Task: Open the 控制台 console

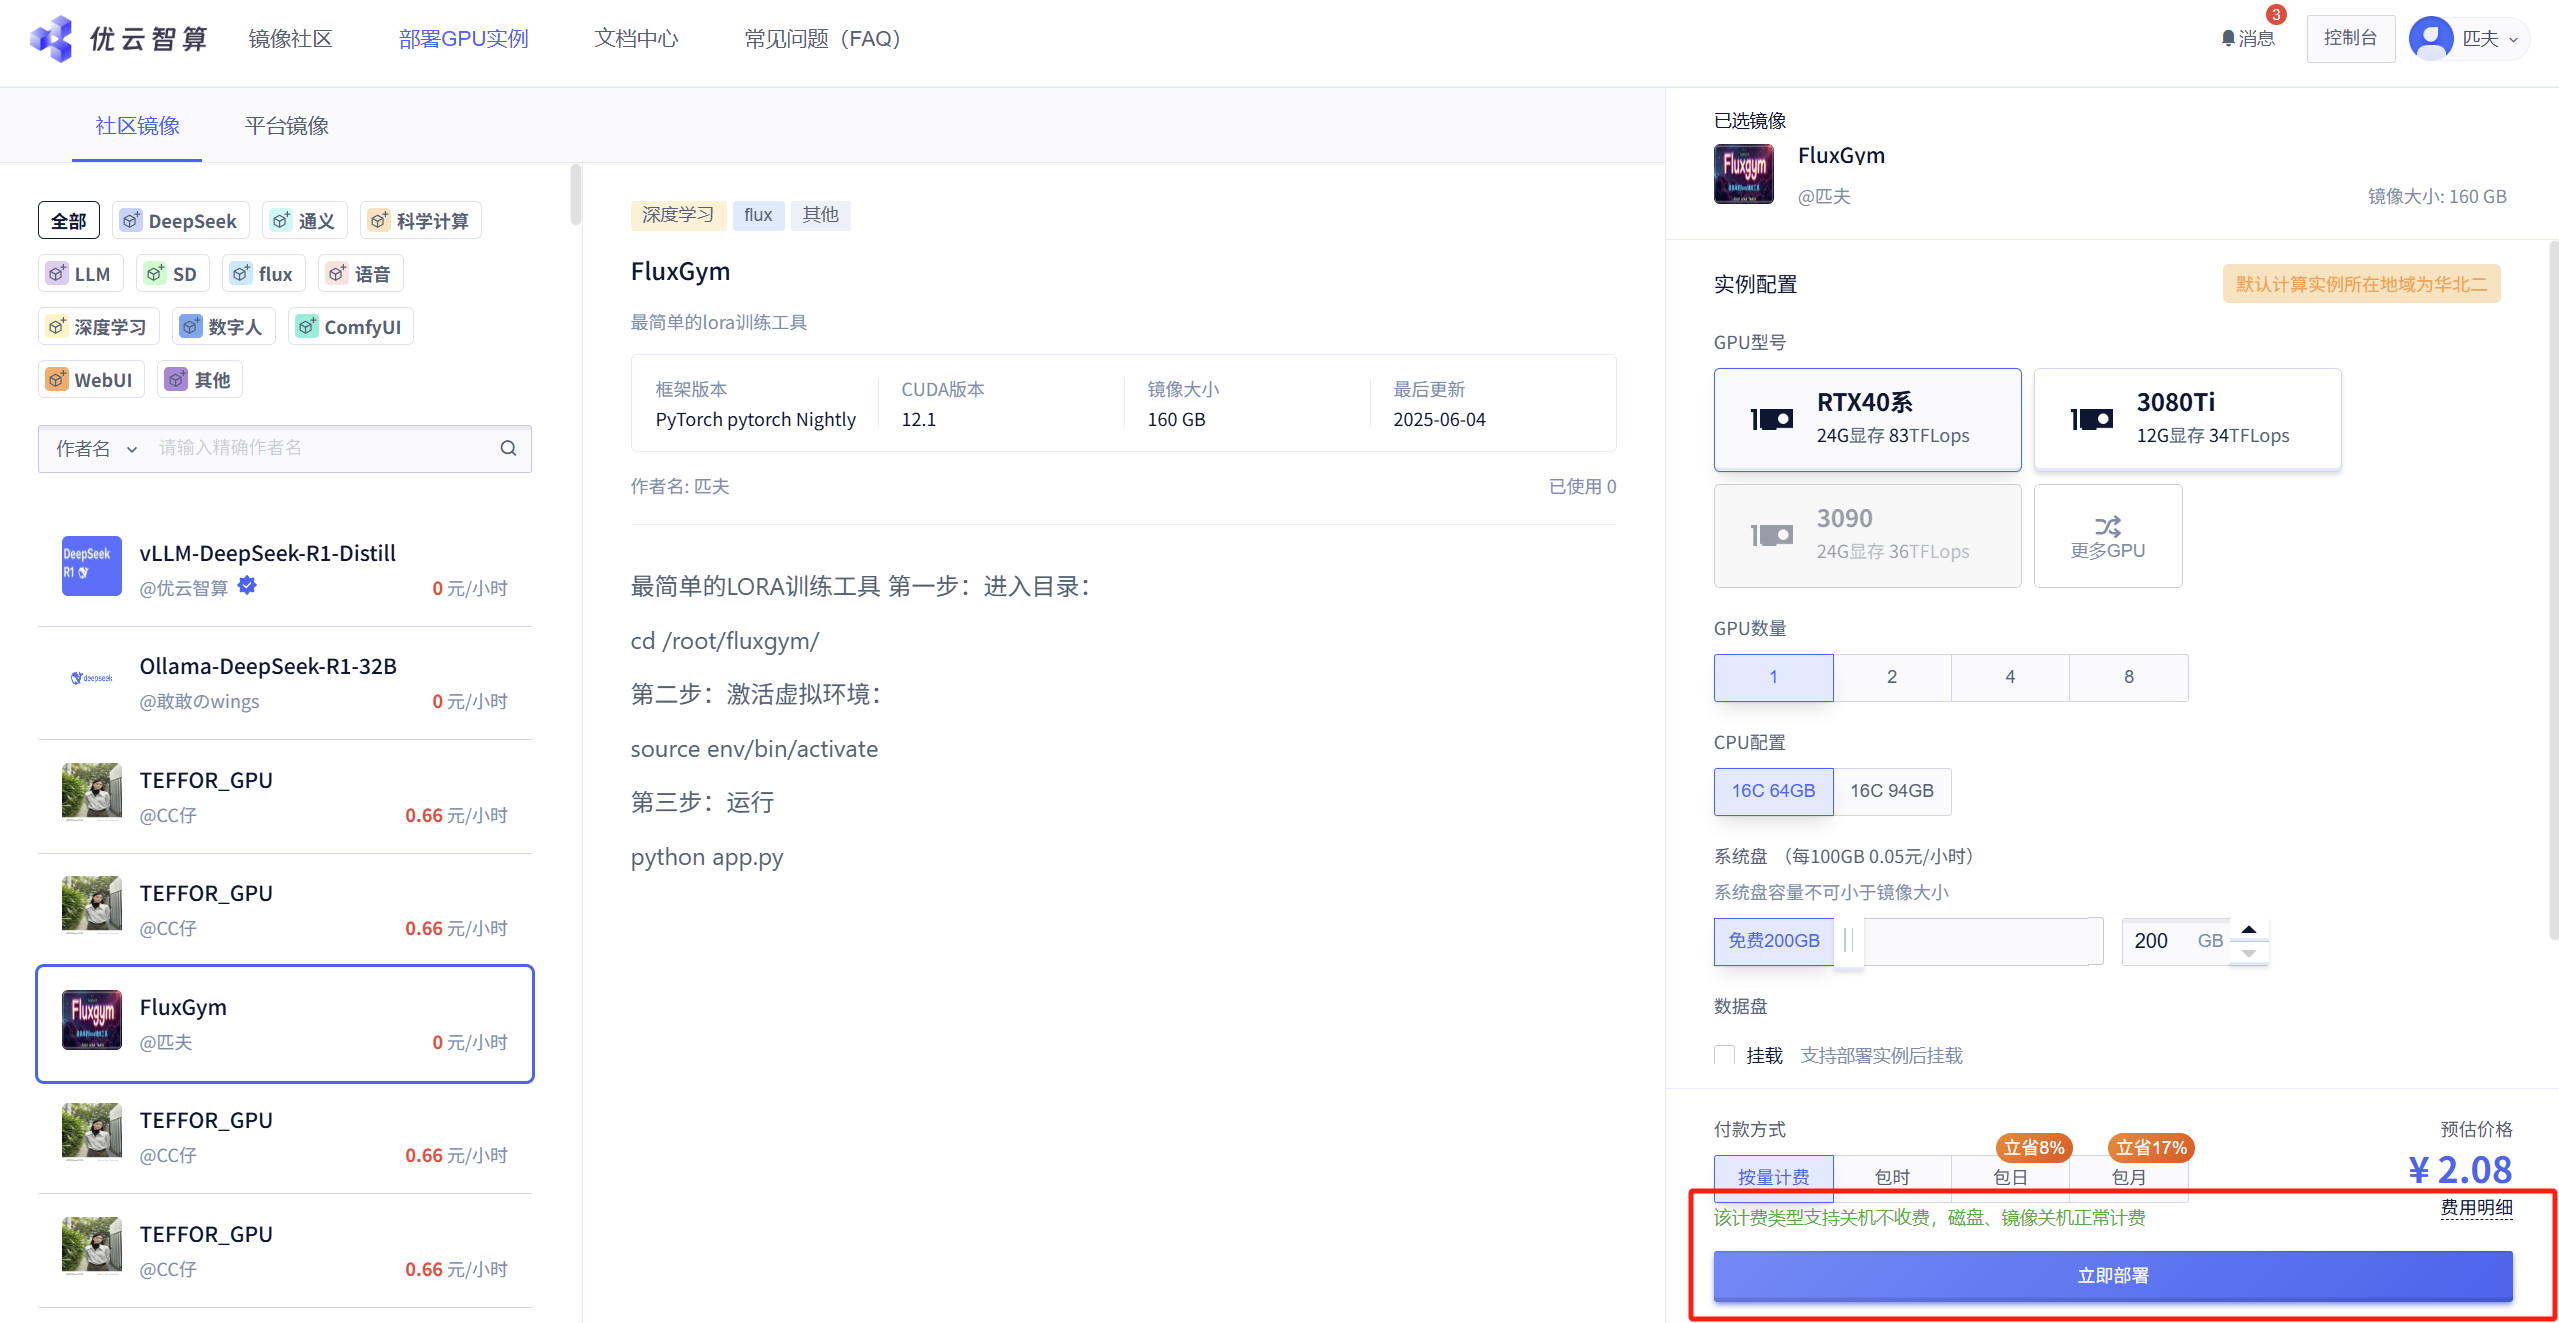Action: click(2350, 37)
